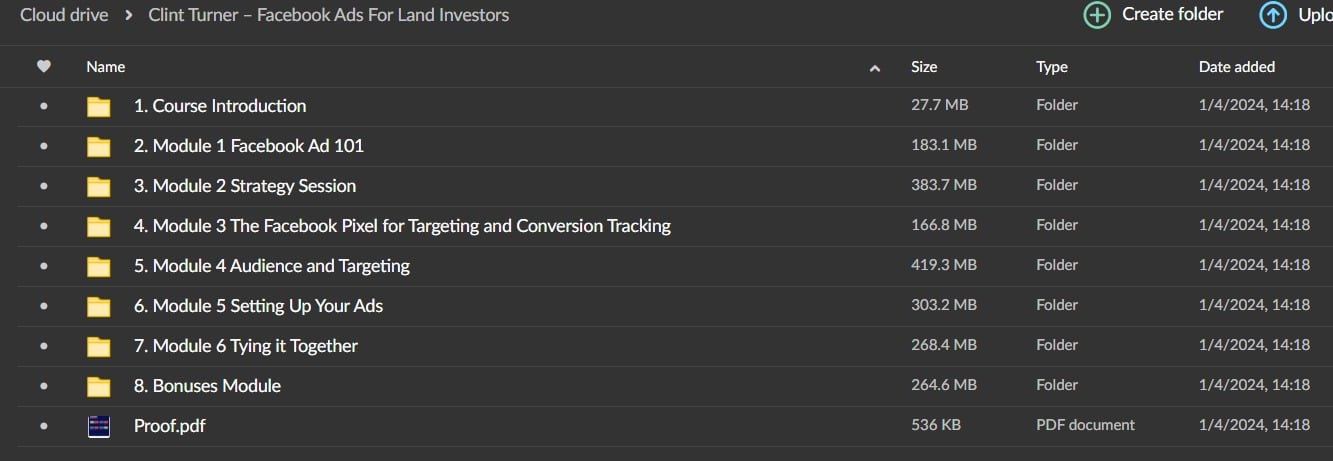Click the Upload arrow icon
This screenshot has width=1333, height=461.
click(1272, 15)
